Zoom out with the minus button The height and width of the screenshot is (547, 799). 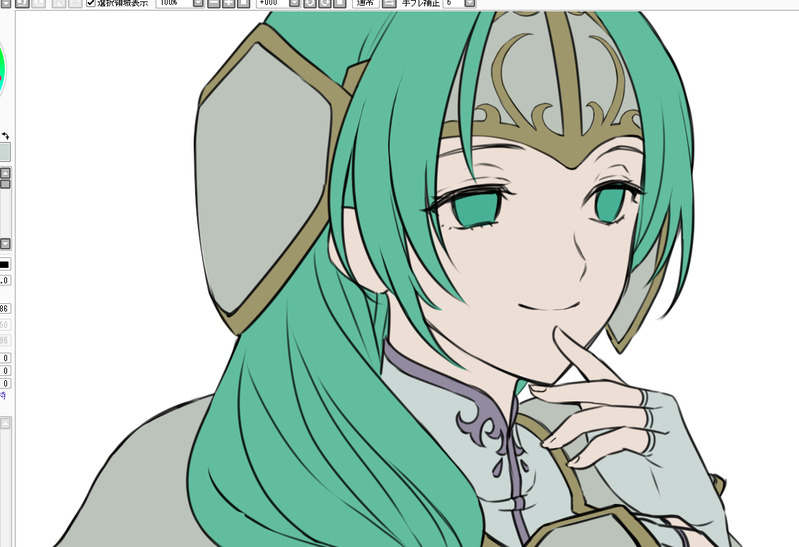point(214,3)
